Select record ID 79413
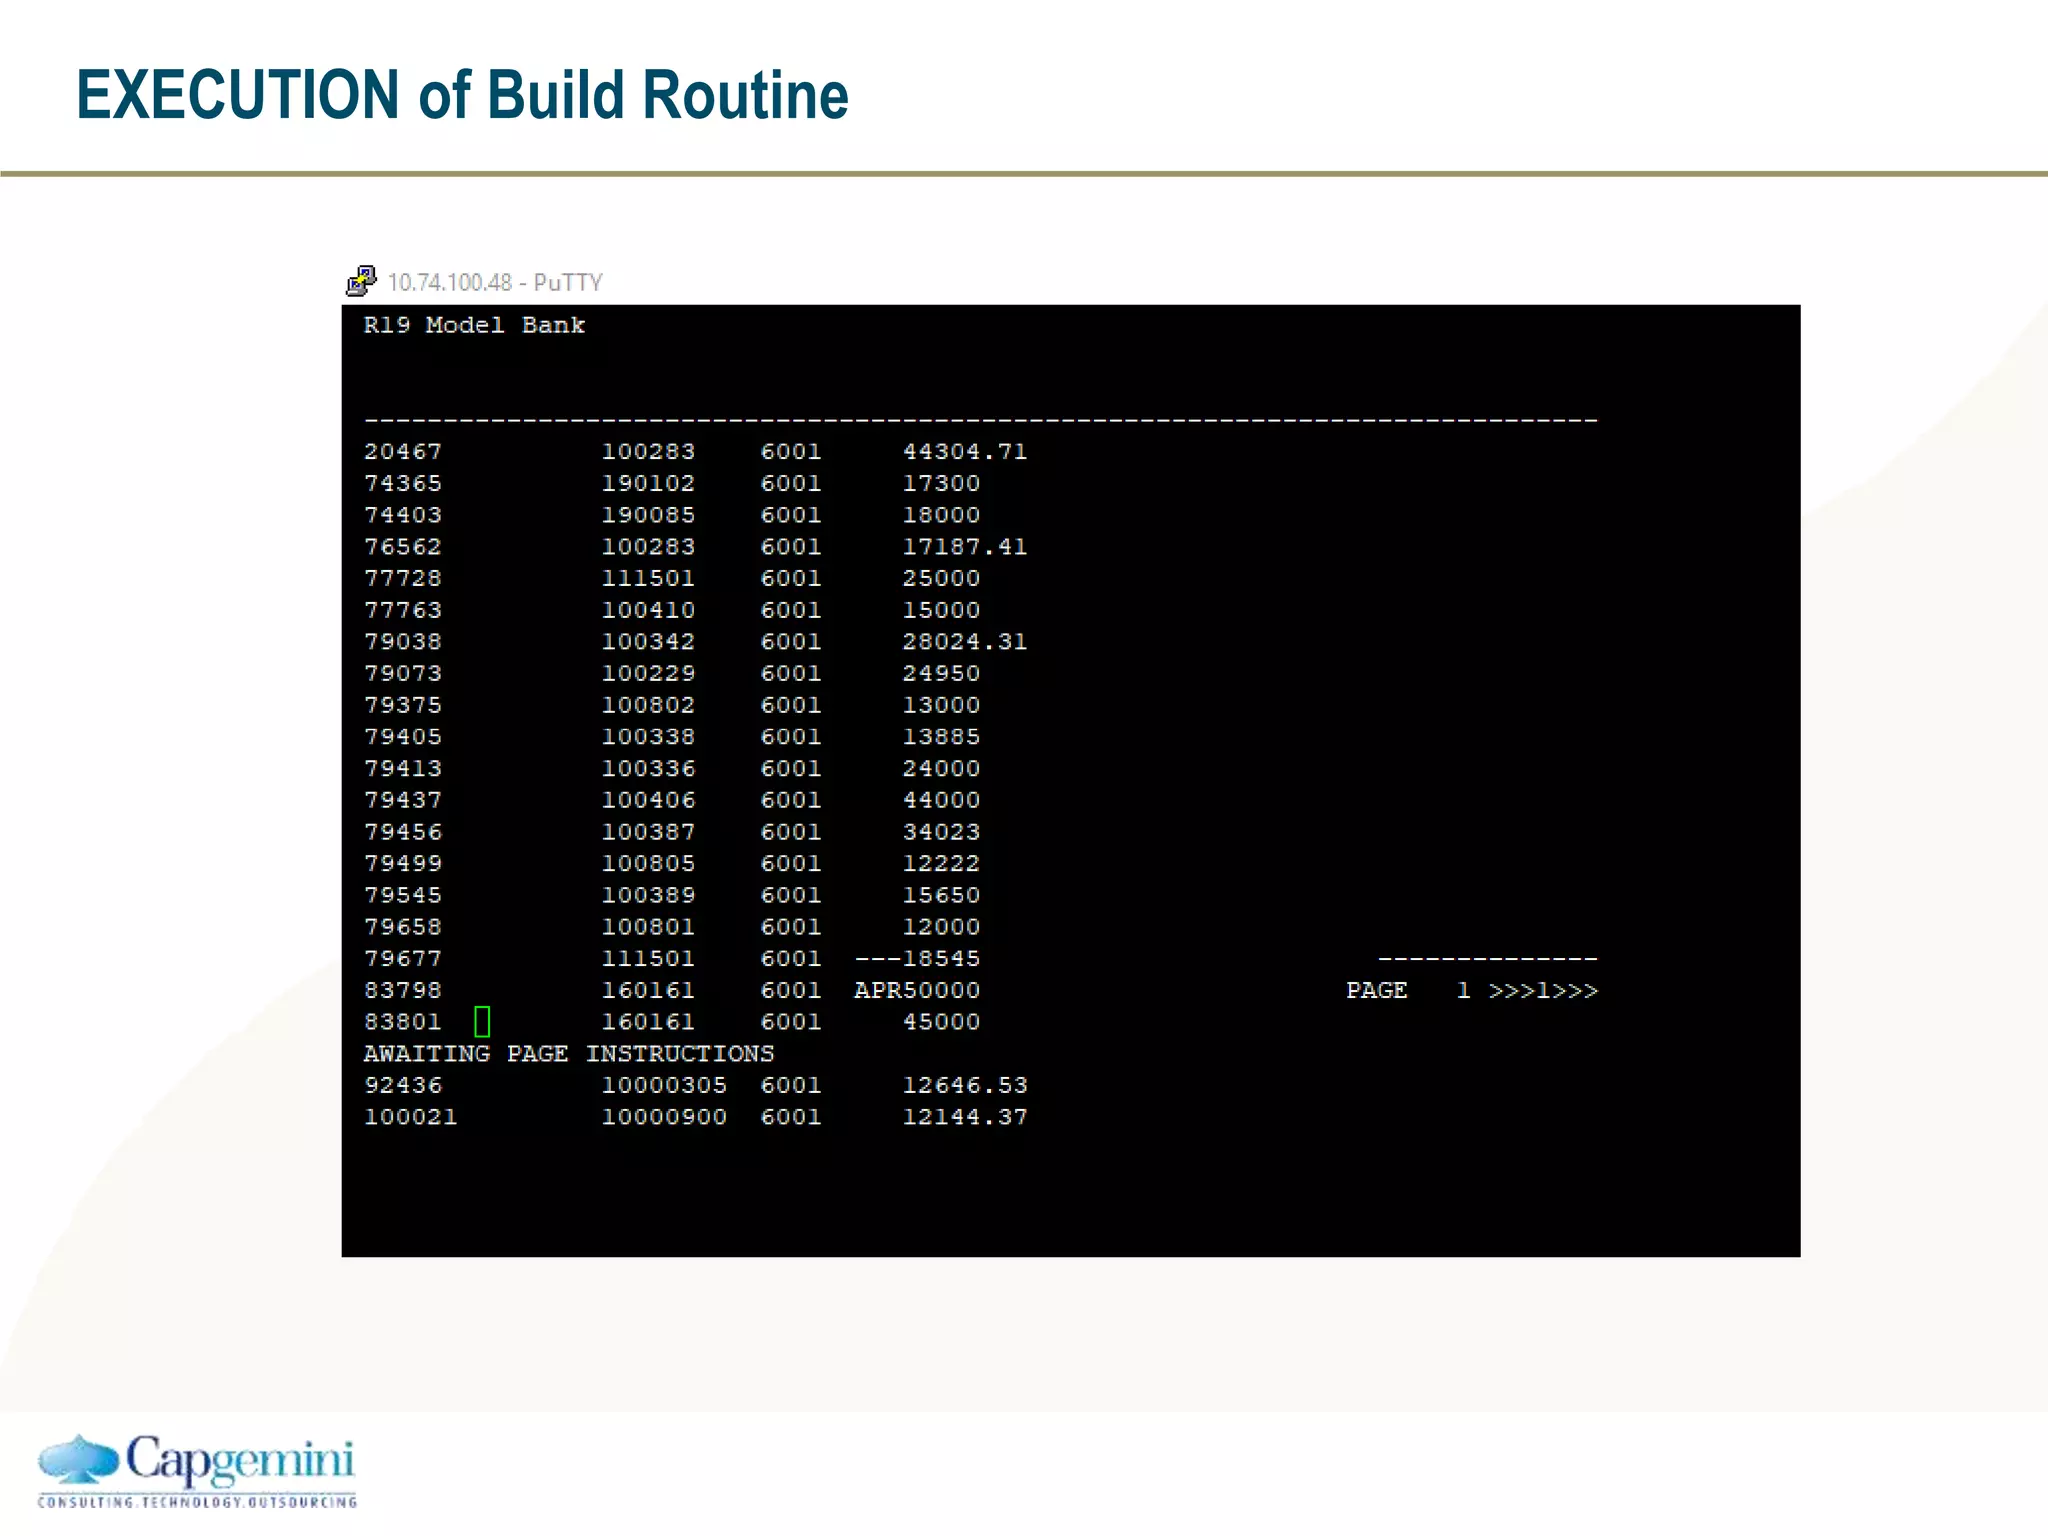 click(403, 769)
